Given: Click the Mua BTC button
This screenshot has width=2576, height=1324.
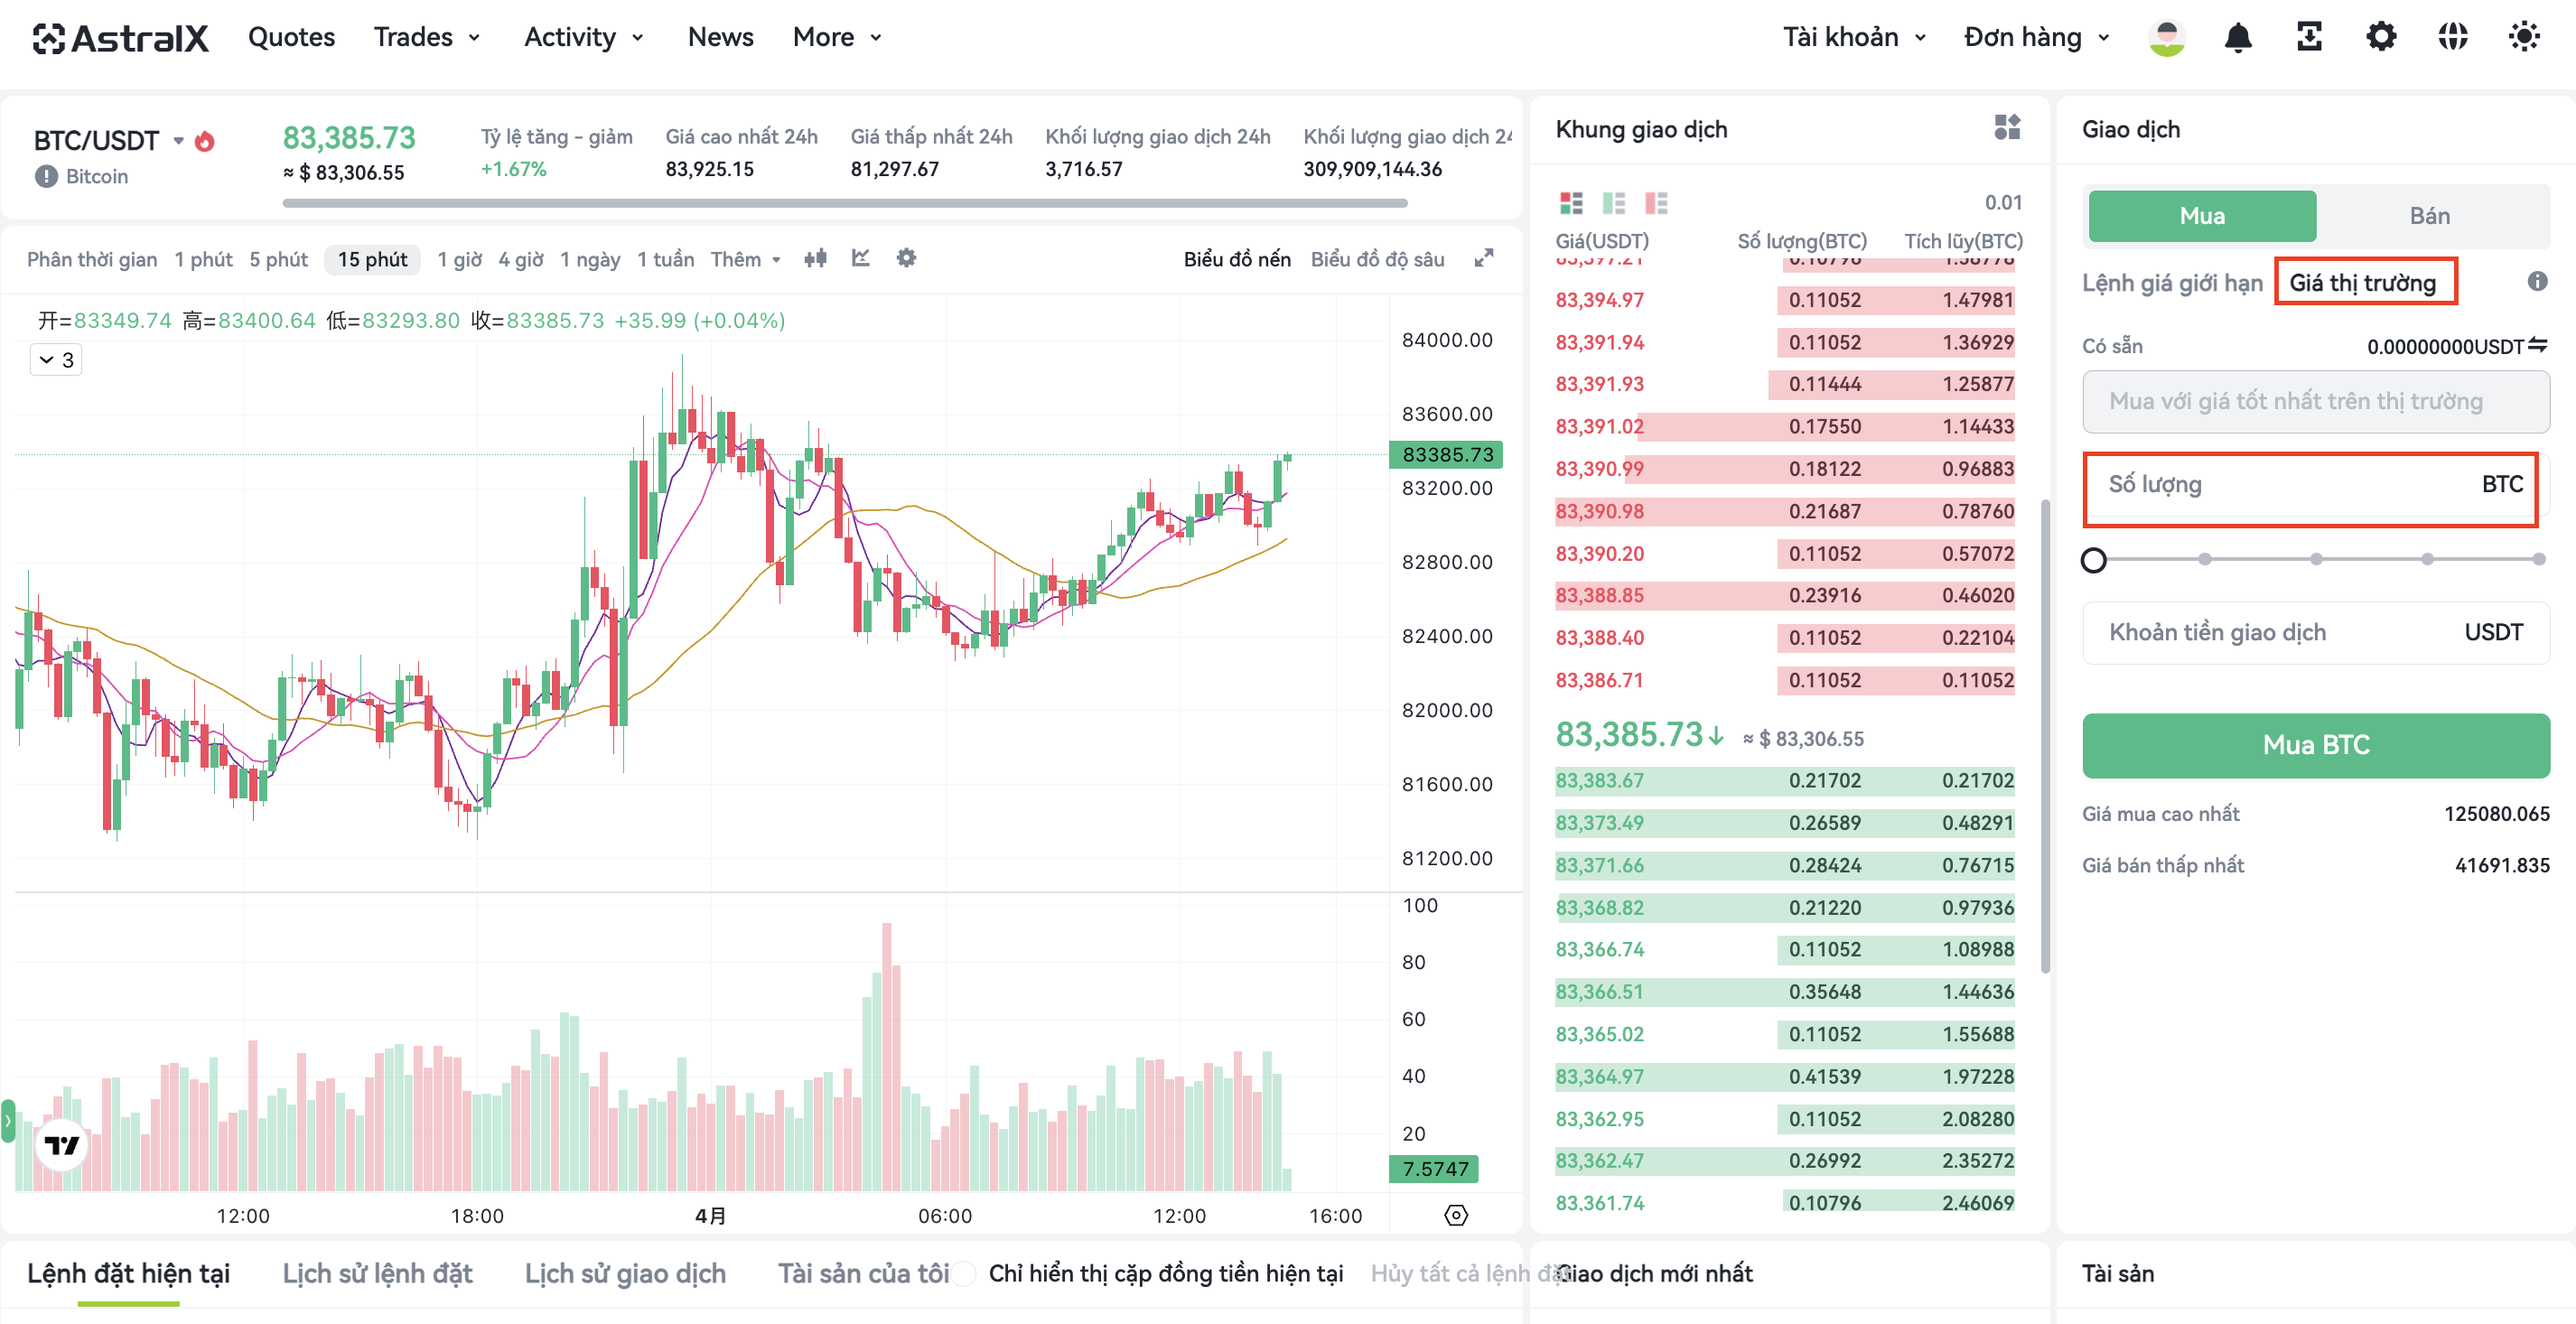Looking at the screenshot, I should coord(2316,745).
